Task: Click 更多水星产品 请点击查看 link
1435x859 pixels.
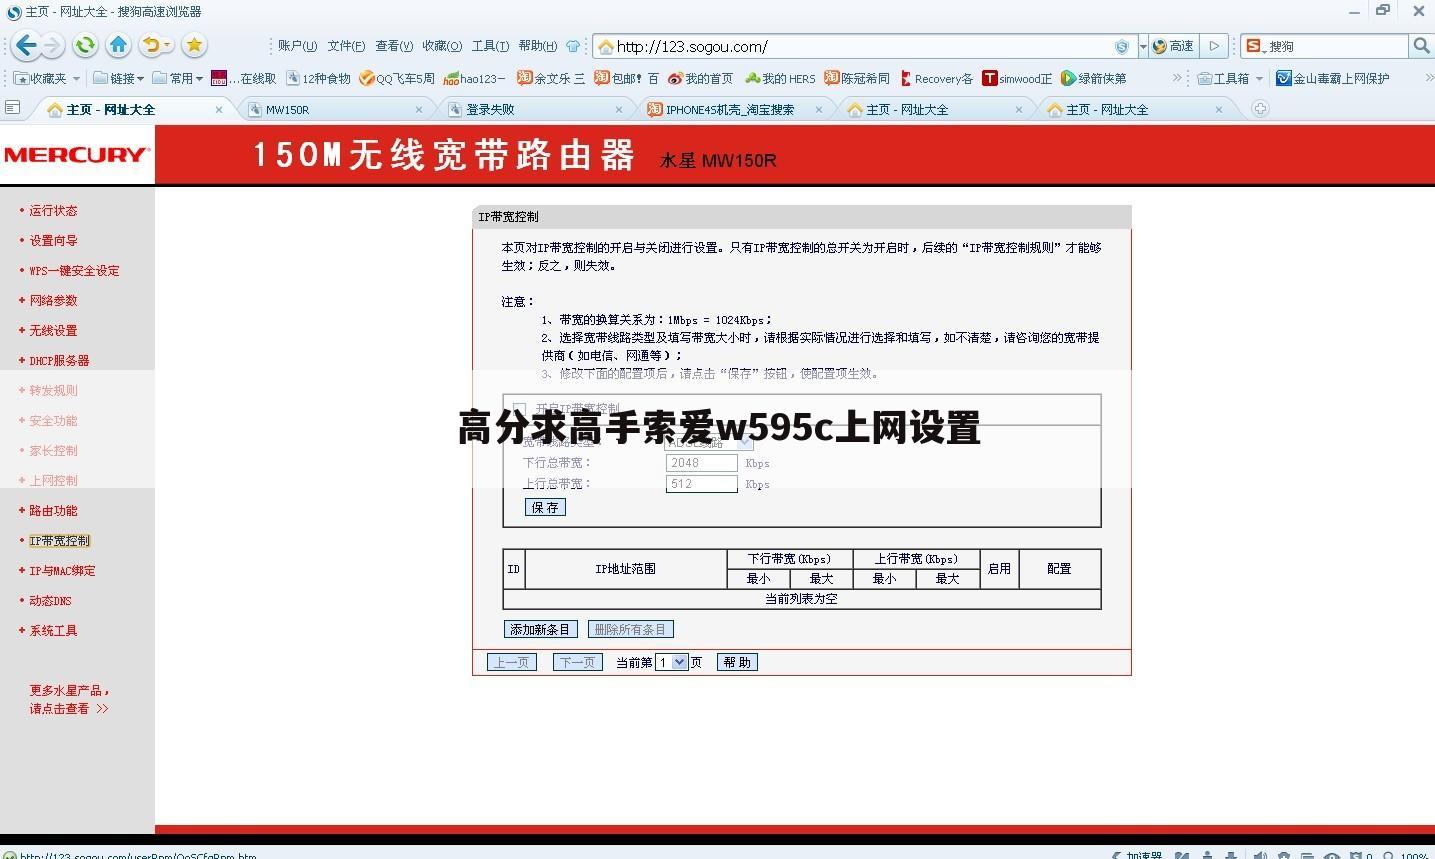Action: [x=69, y=700]
